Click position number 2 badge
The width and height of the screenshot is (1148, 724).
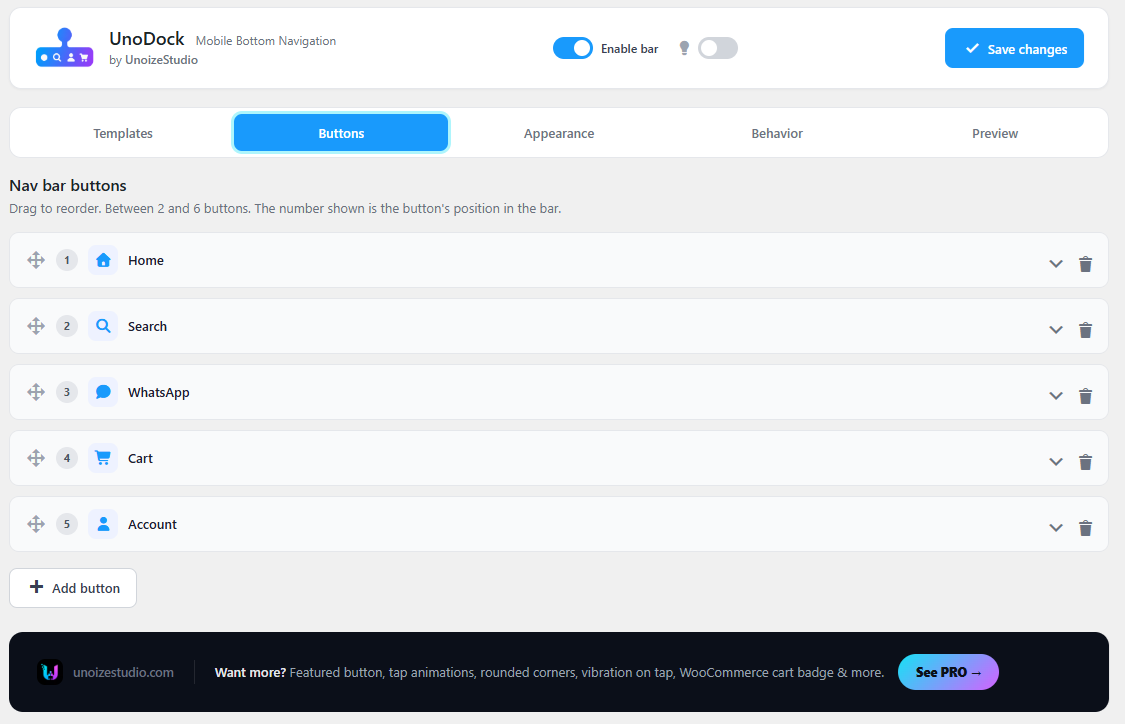[x=67, y=326]
